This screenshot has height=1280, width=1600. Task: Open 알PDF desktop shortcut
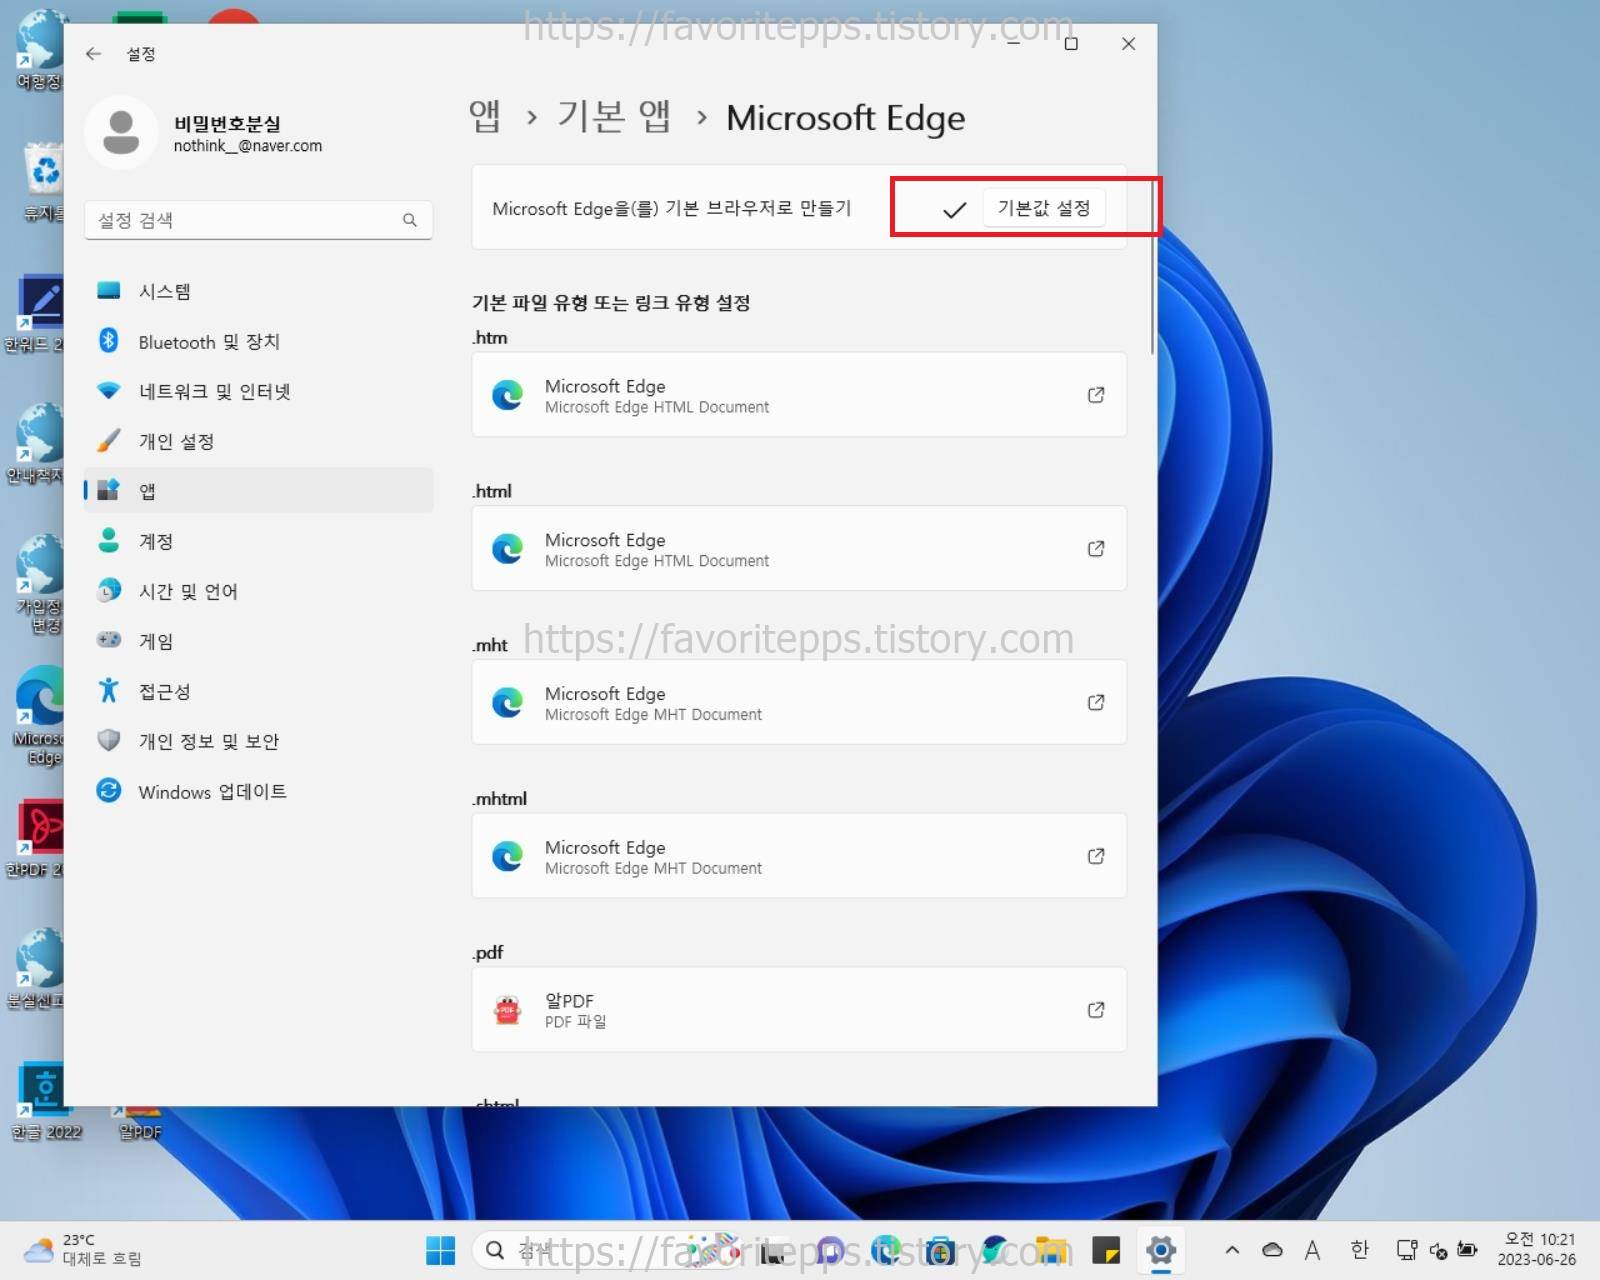[140, 1122]
